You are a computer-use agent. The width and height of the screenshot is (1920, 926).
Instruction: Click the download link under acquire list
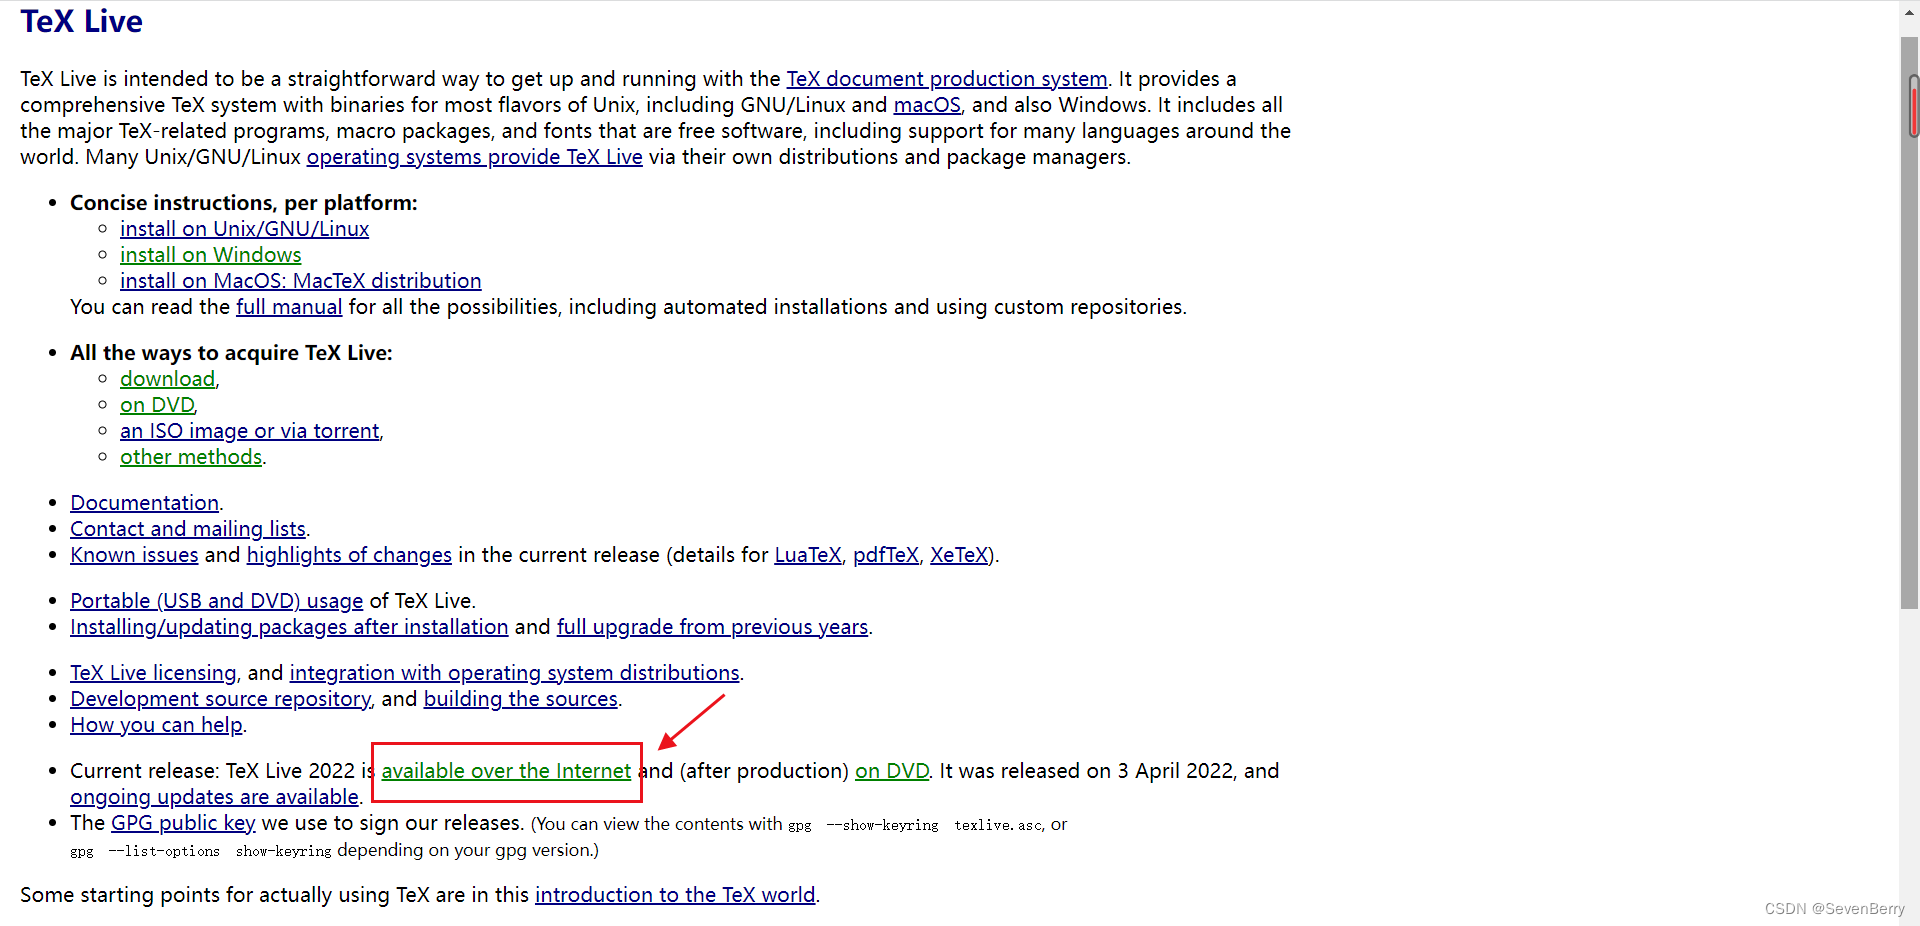coord(167,379)
